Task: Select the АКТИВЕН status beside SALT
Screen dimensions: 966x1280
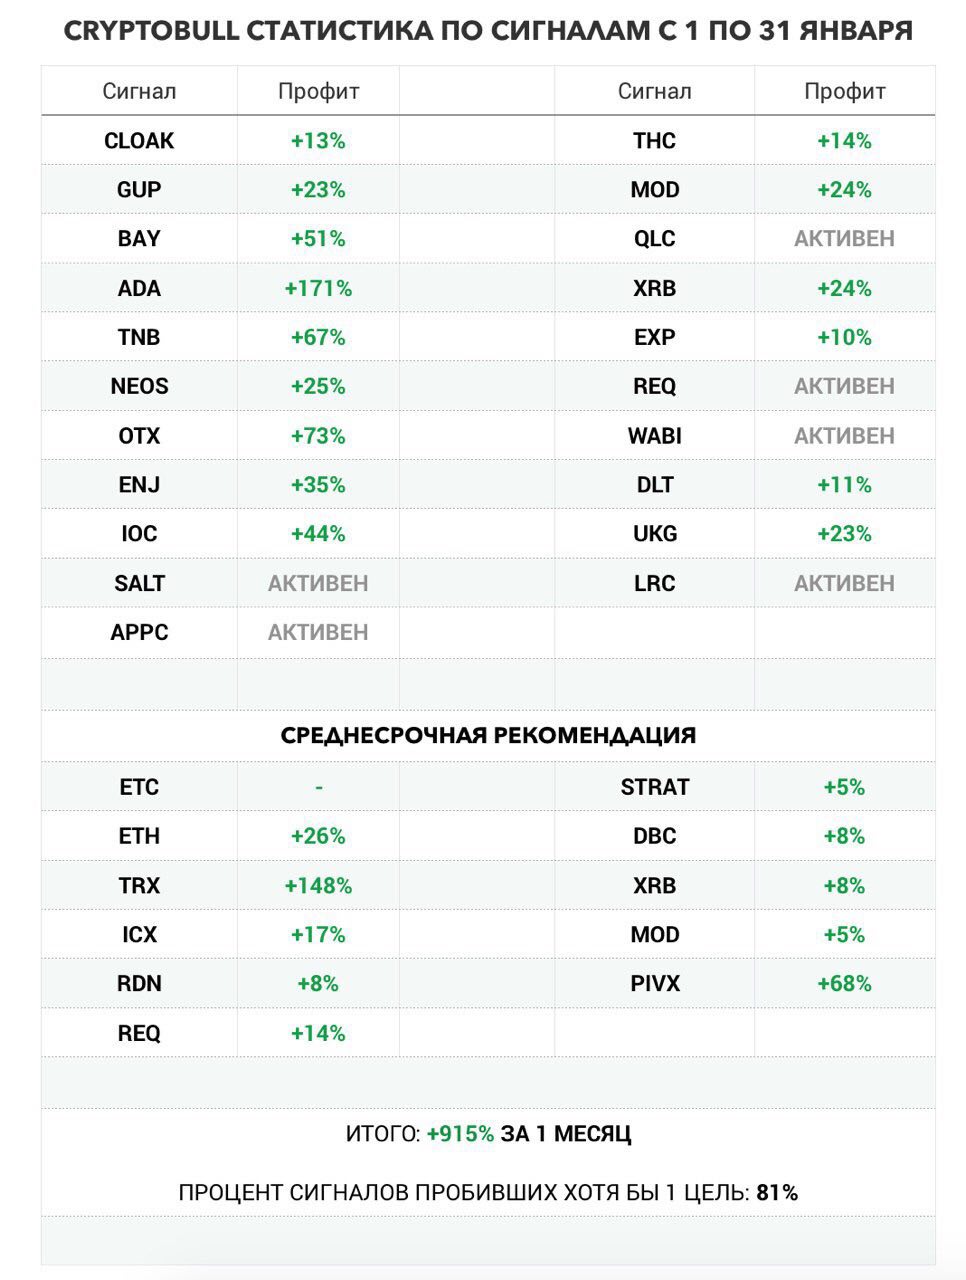Action: [x=318, y=583]
